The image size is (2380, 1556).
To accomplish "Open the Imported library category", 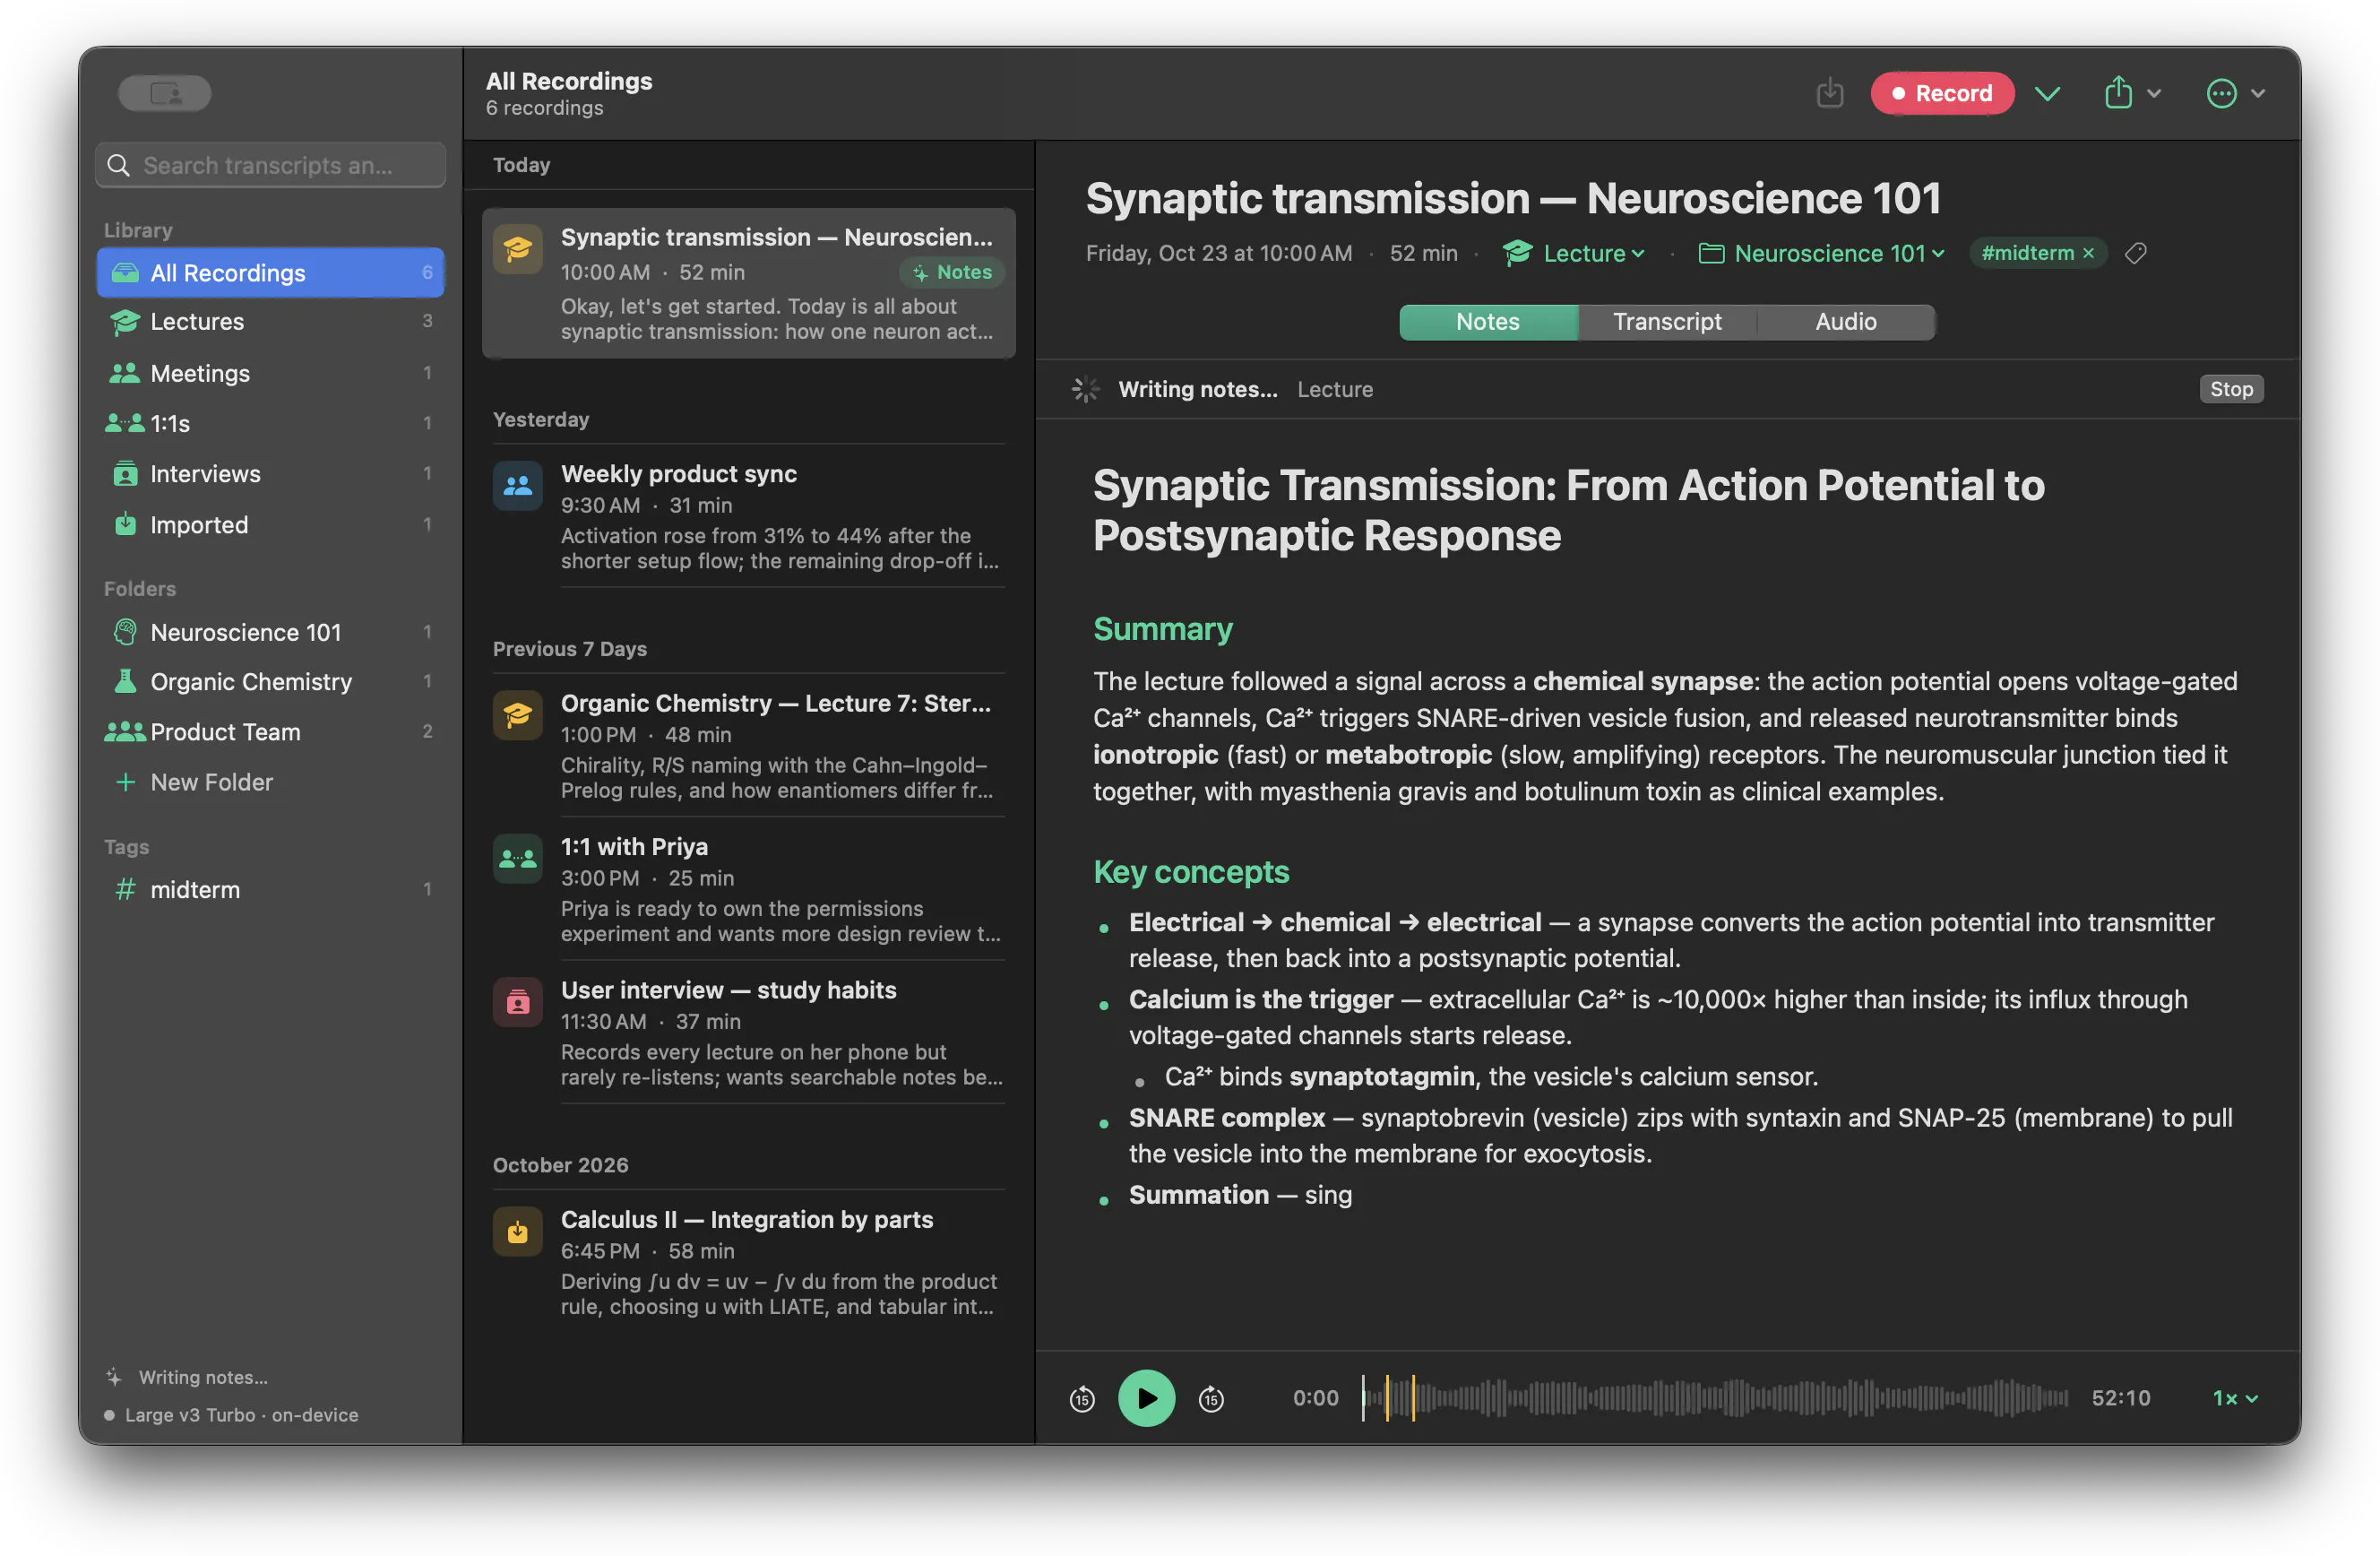I will [270, 524].
